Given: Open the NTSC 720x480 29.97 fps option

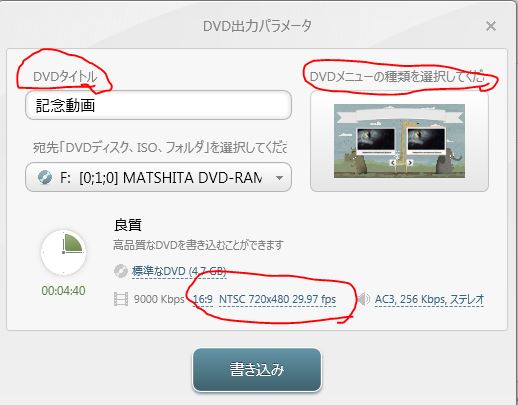Looking at the screenshot, I should tap(277, 299).
